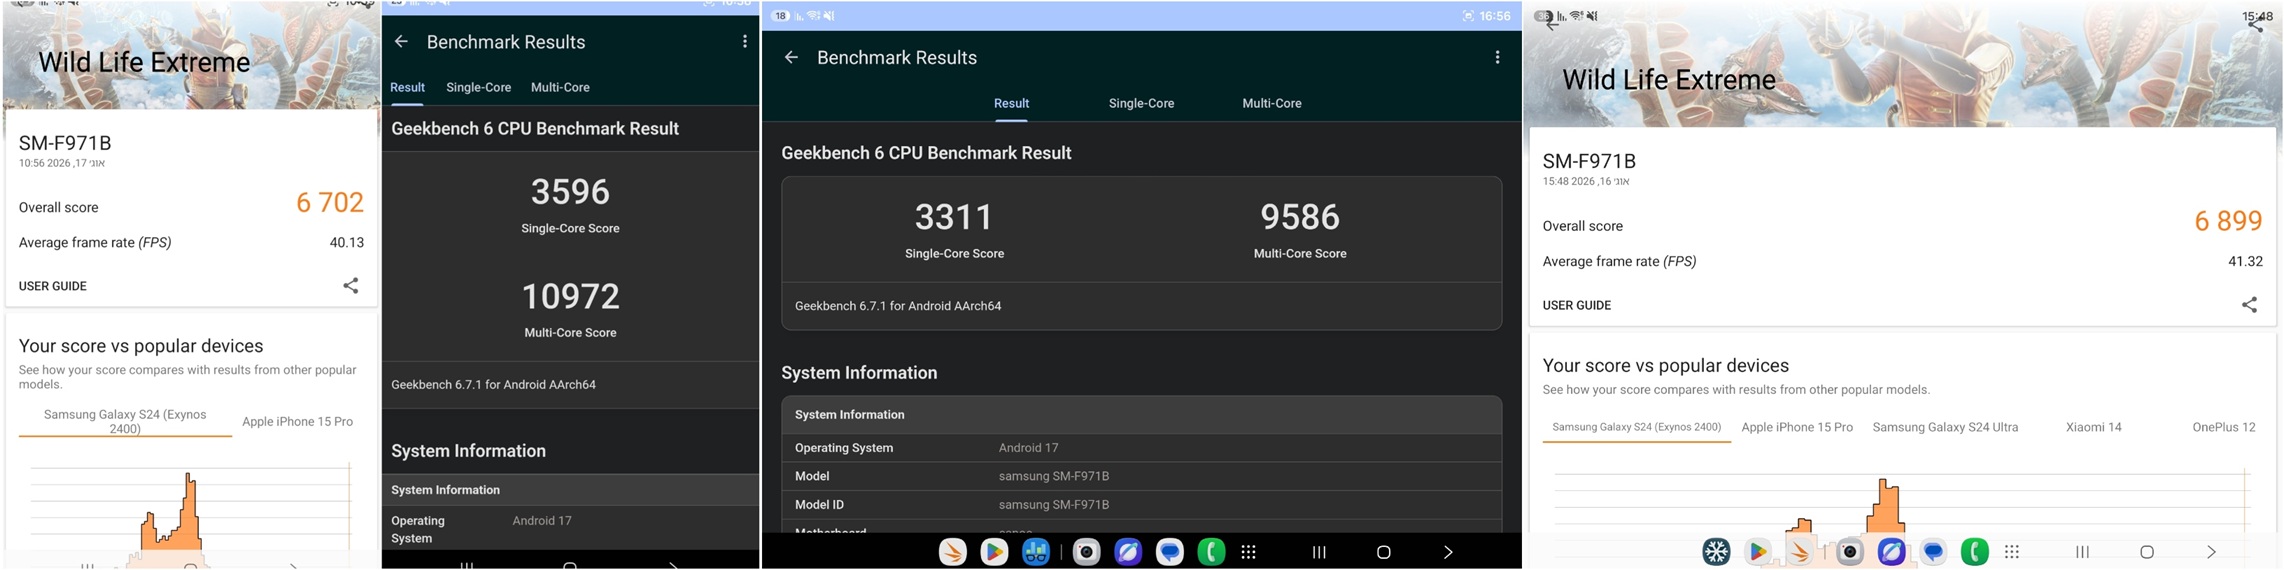Viewport: 2284px width, 570px height.
Task: Tap the home button in the light navigation bar
Action: tap(2147, 552)
